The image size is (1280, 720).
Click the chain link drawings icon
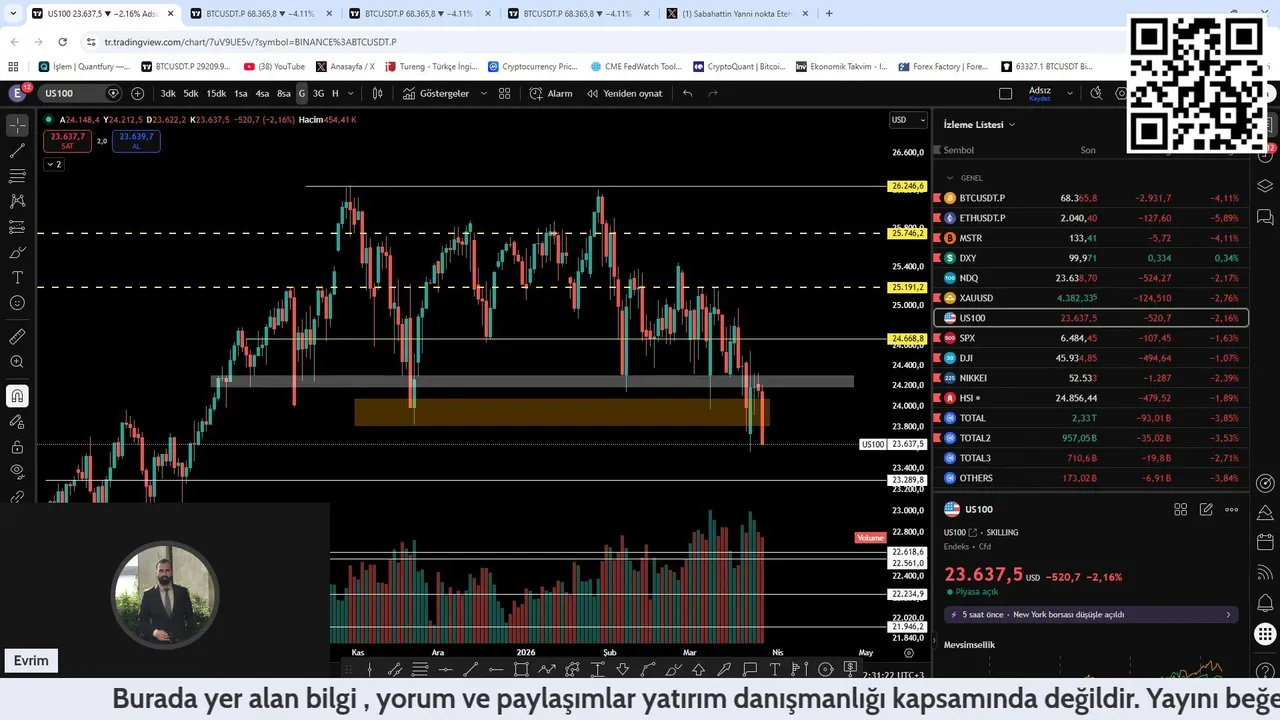[x=17, y=496]
